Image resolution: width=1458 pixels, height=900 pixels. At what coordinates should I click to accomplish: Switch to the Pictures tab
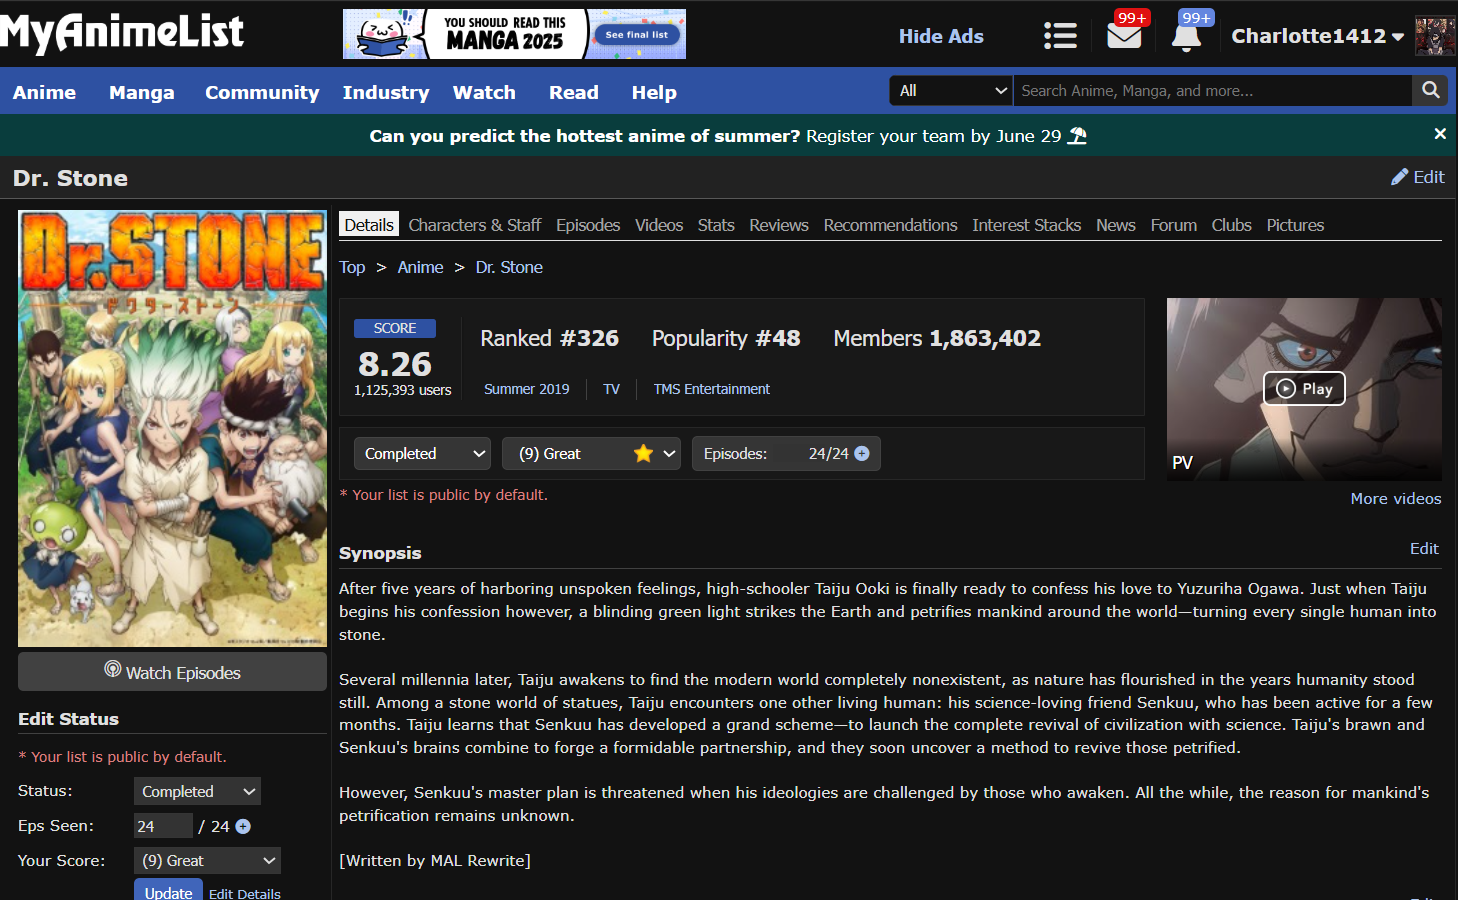pos(1295,225)
